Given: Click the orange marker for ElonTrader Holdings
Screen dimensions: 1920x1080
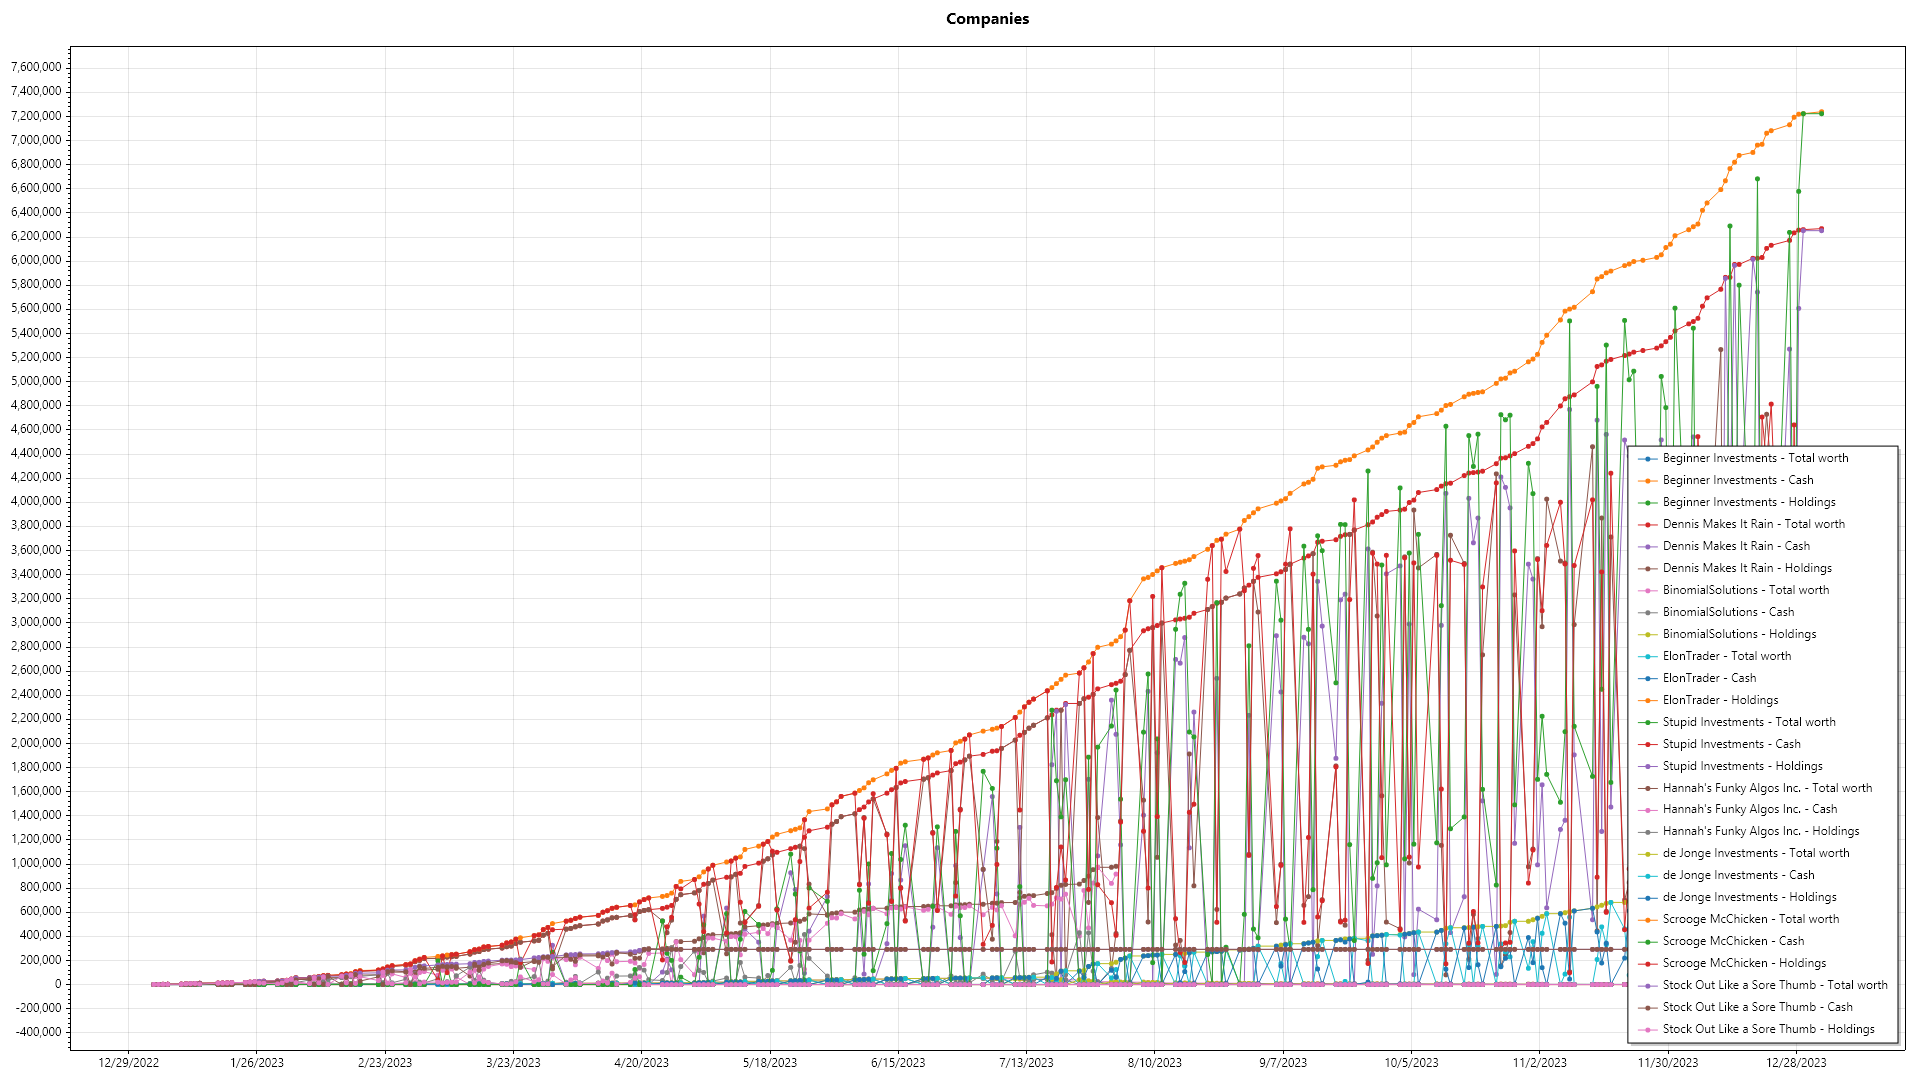Looking at the screenshot, I should 1647,701.
